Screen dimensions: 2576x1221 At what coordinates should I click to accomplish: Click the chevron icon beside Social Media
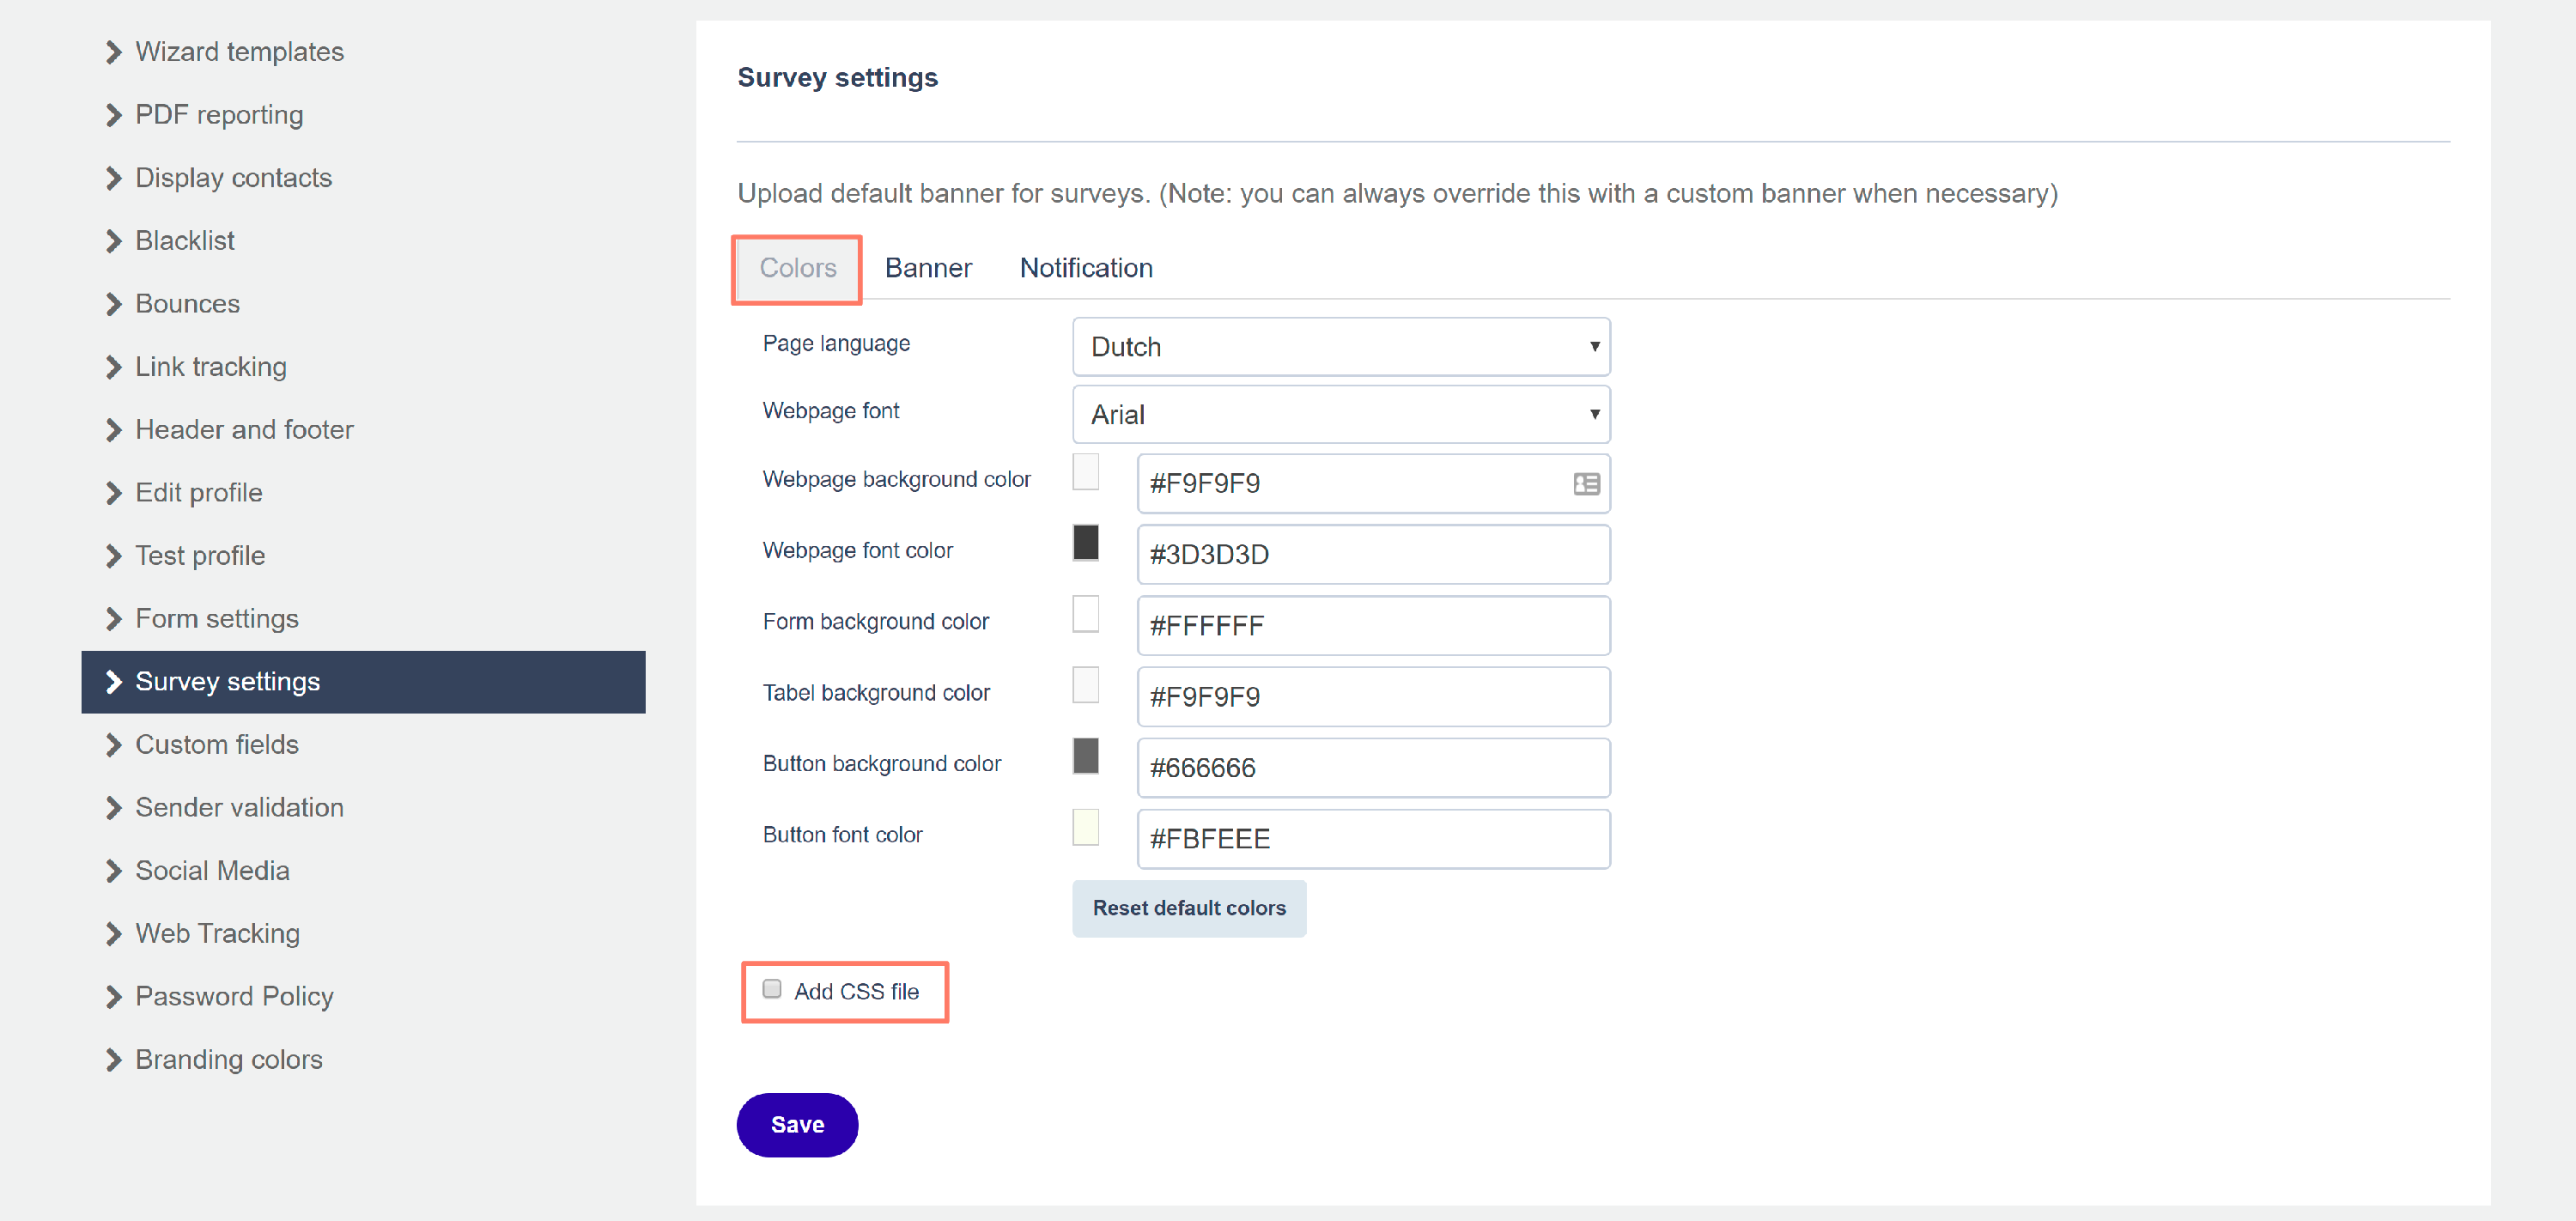tap(113, 871)
